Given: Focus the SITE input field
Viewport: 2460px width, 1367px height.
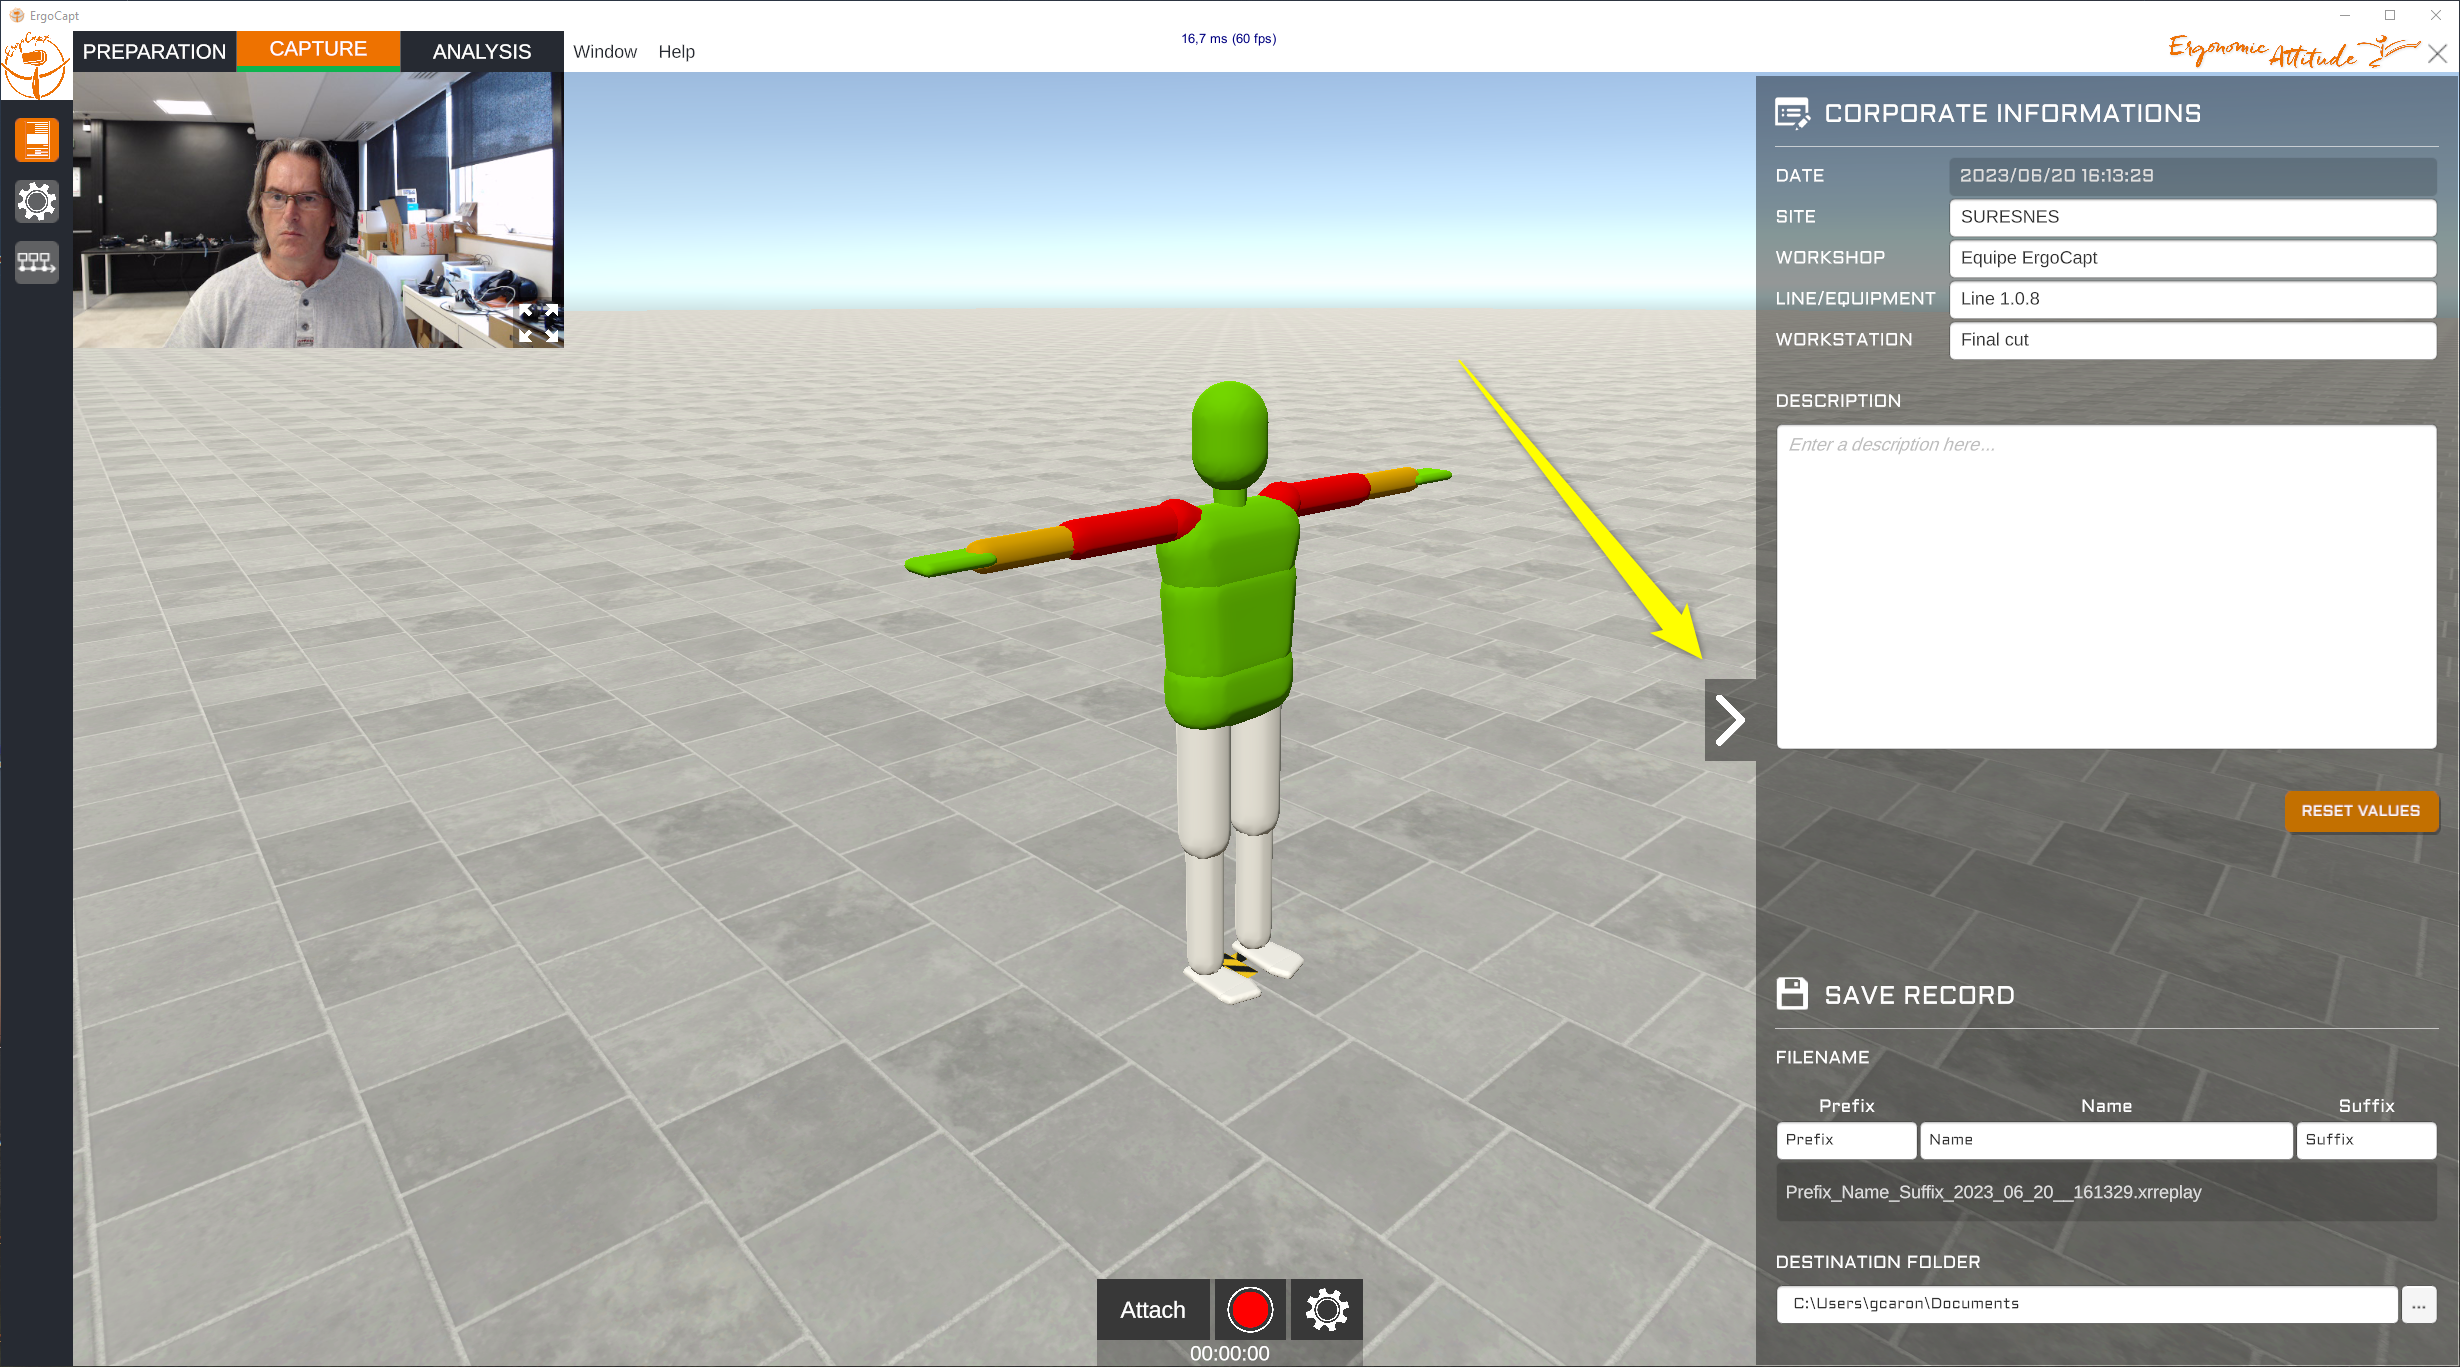Looking at the screenshot, I should [x=2192, y=217].
